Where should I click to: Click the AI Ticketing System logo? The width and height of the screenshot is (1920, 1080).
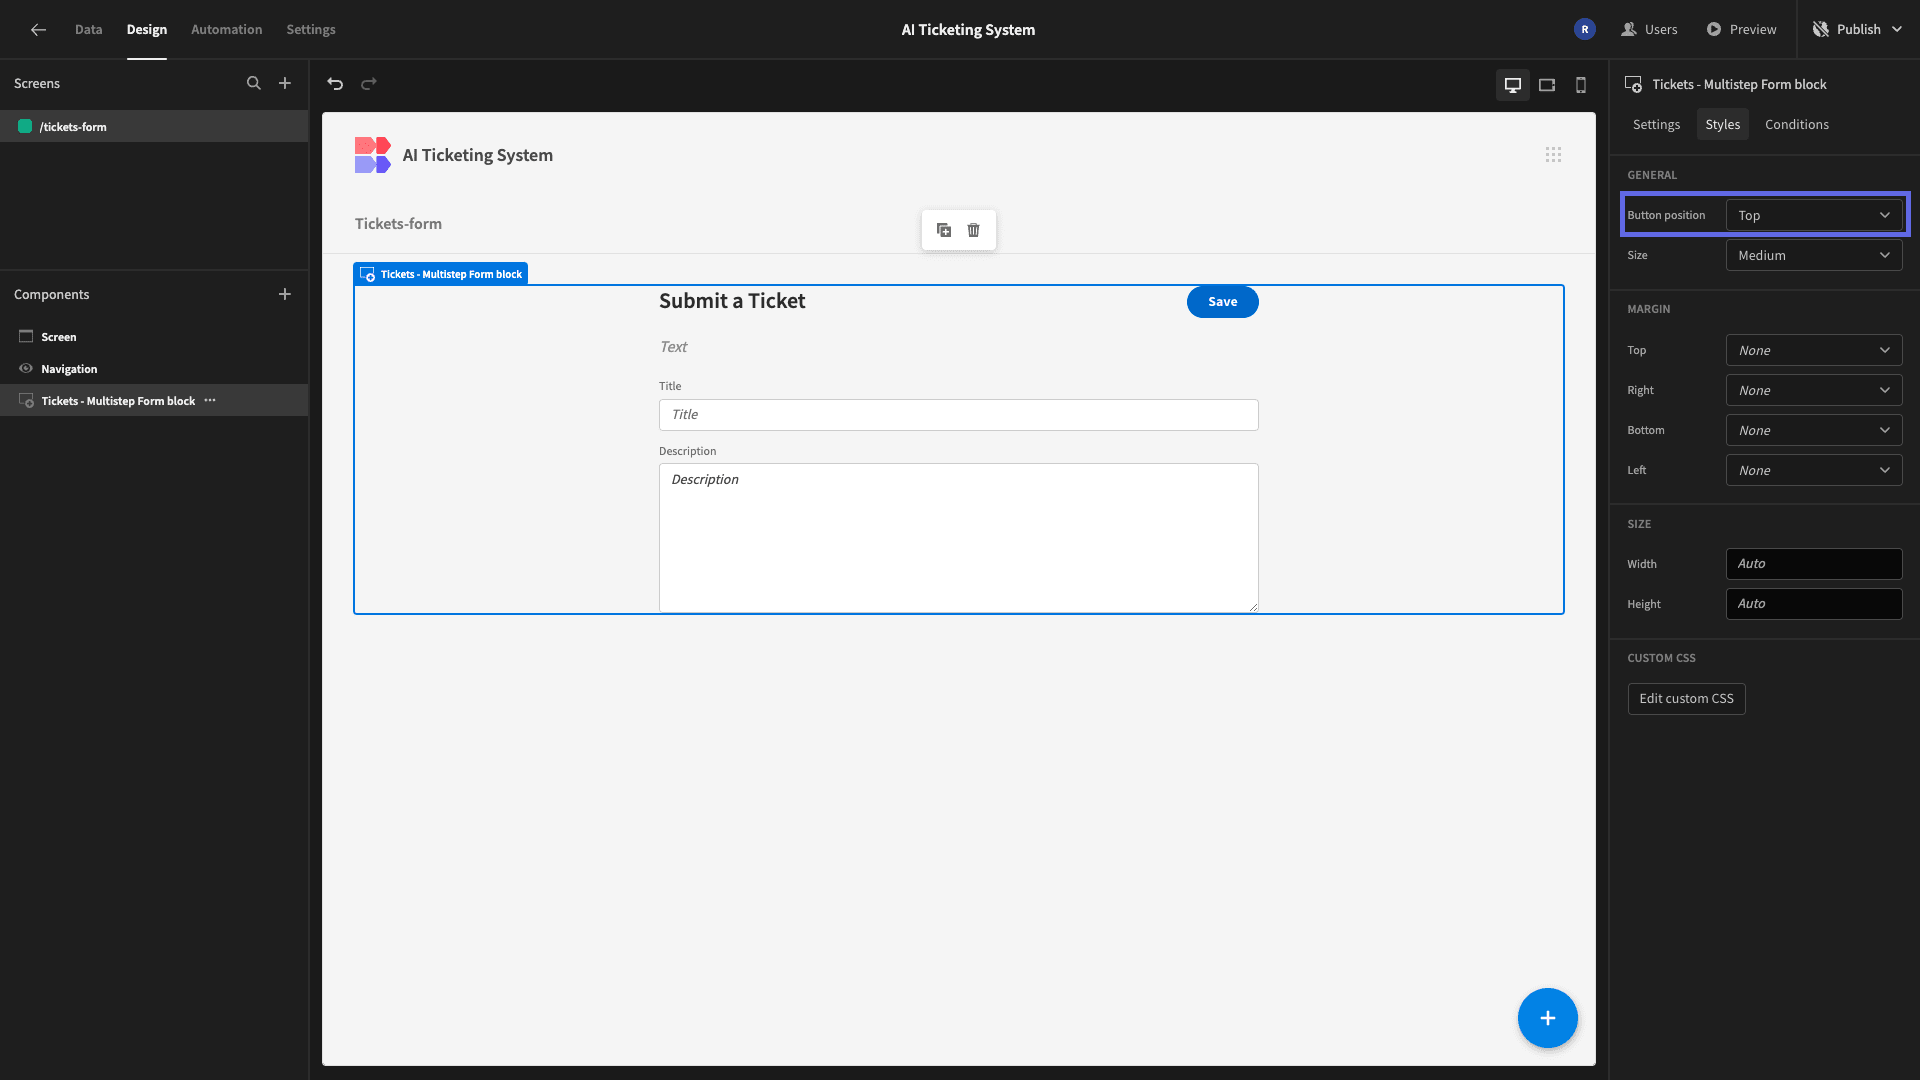372,155
